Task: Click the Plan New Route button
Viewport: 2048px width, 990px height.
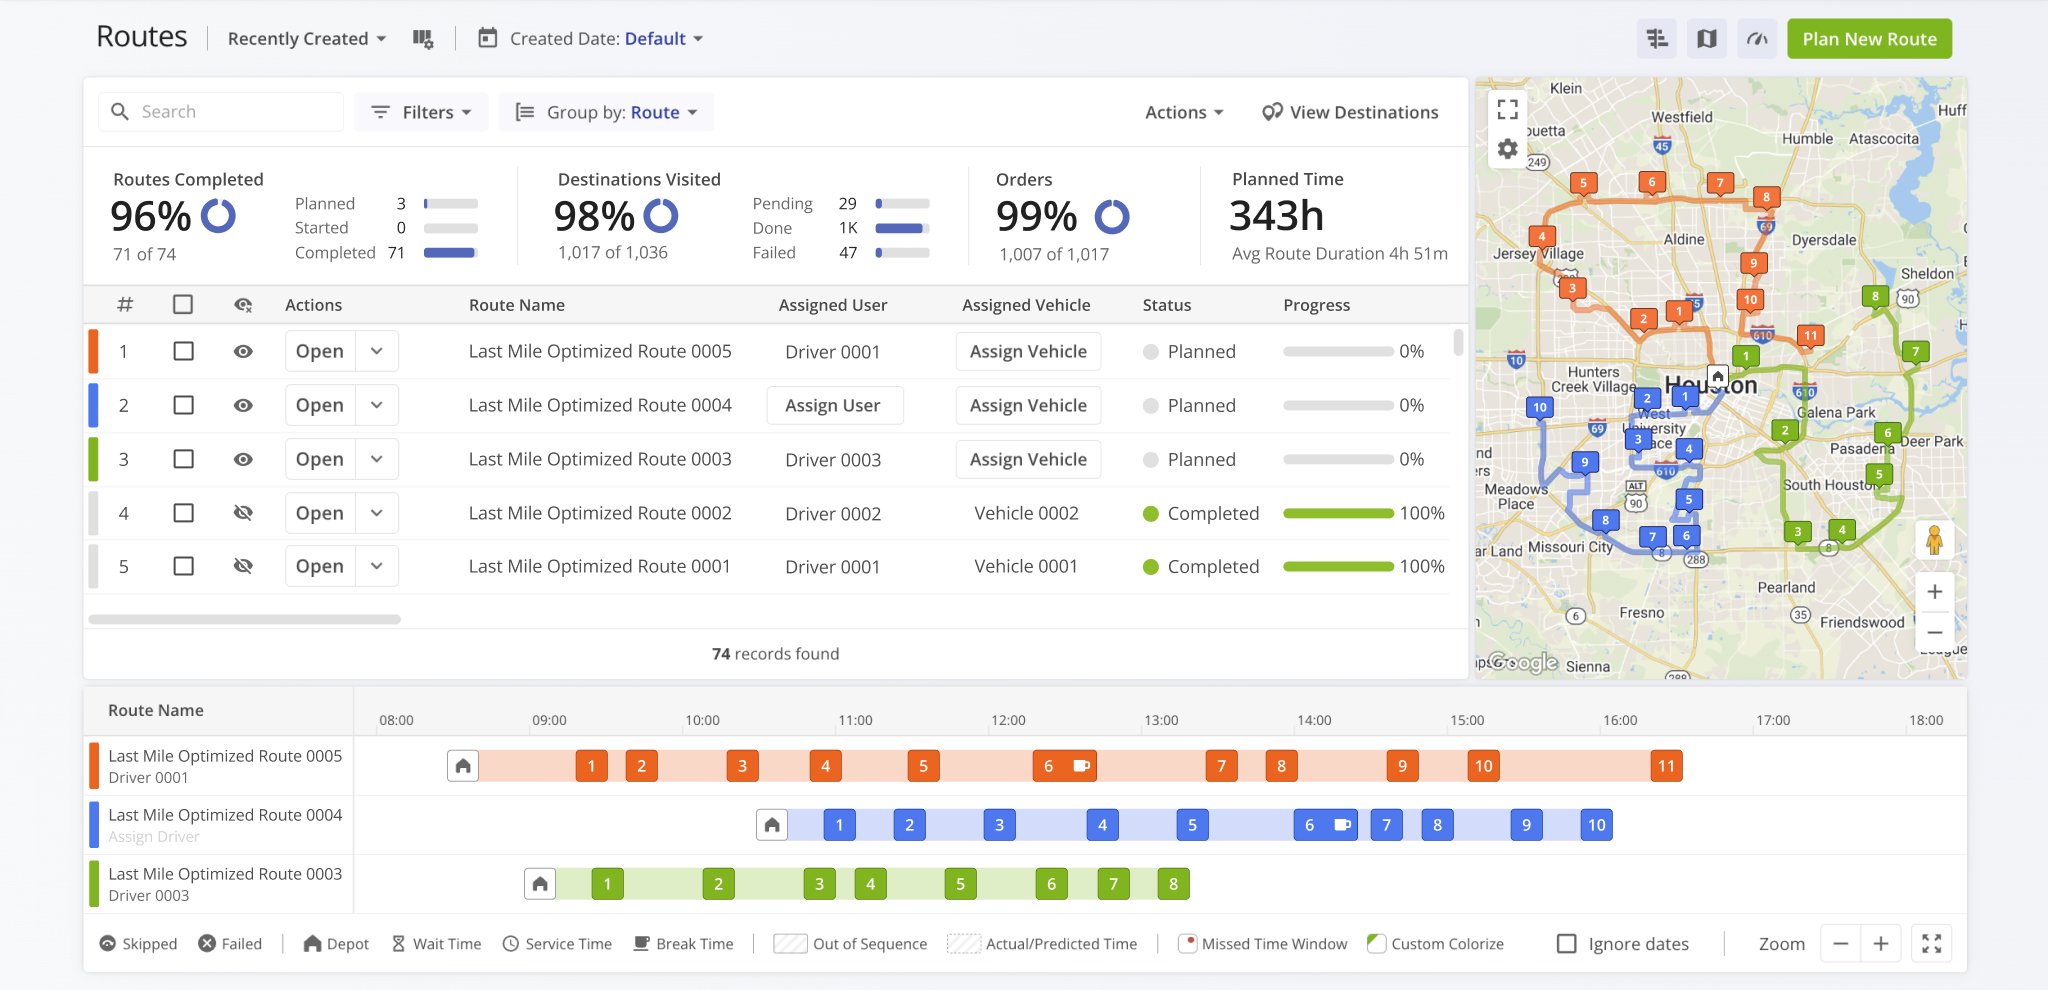Action: tap(1868, 38)
